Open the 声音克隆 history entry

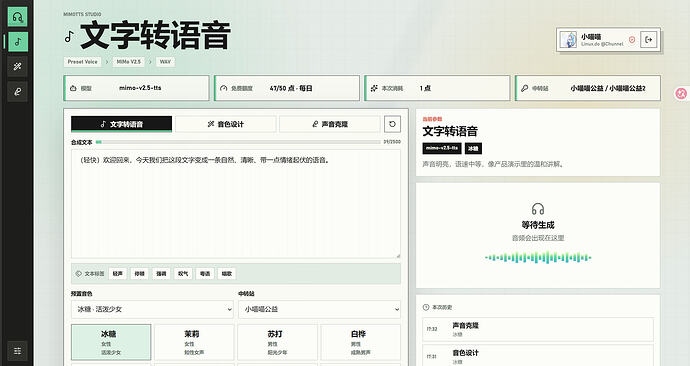pyautogui.click(x=538, y=329)
